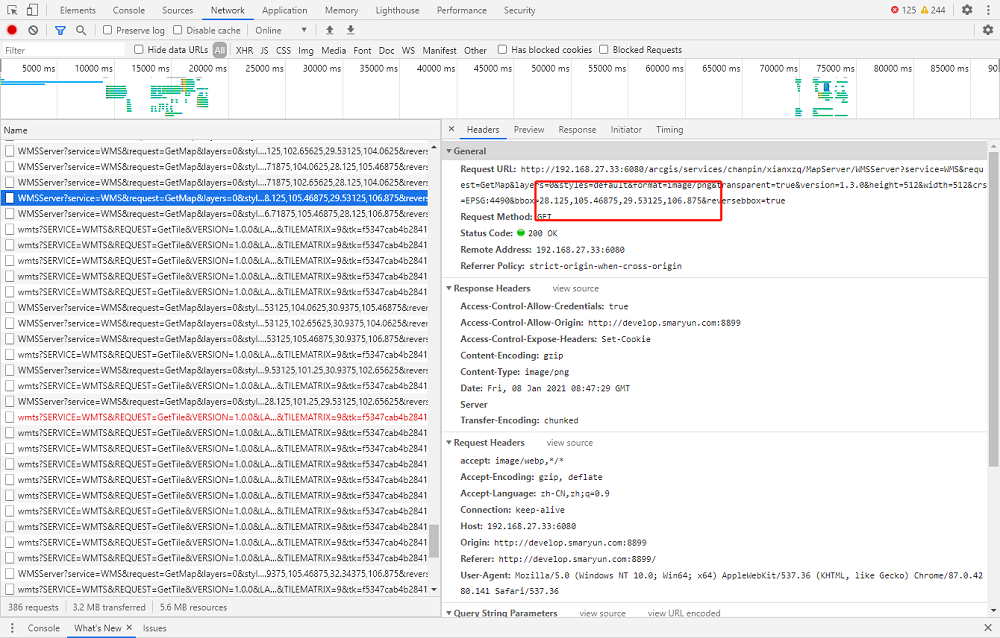Tick checkbox of the red wmts request row
This screenshot has height=638, width=1000.
10,417
